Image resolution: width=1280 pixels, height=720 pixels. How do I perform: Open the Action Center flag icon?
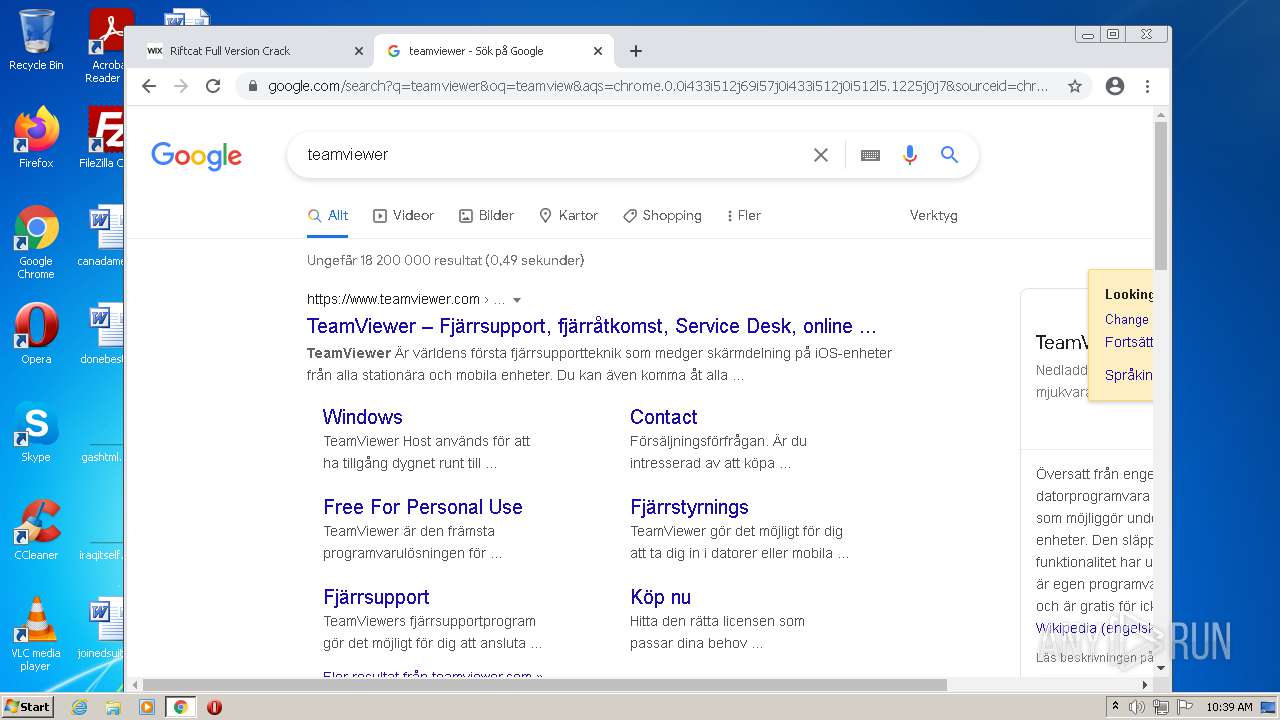click(1185, 707)
